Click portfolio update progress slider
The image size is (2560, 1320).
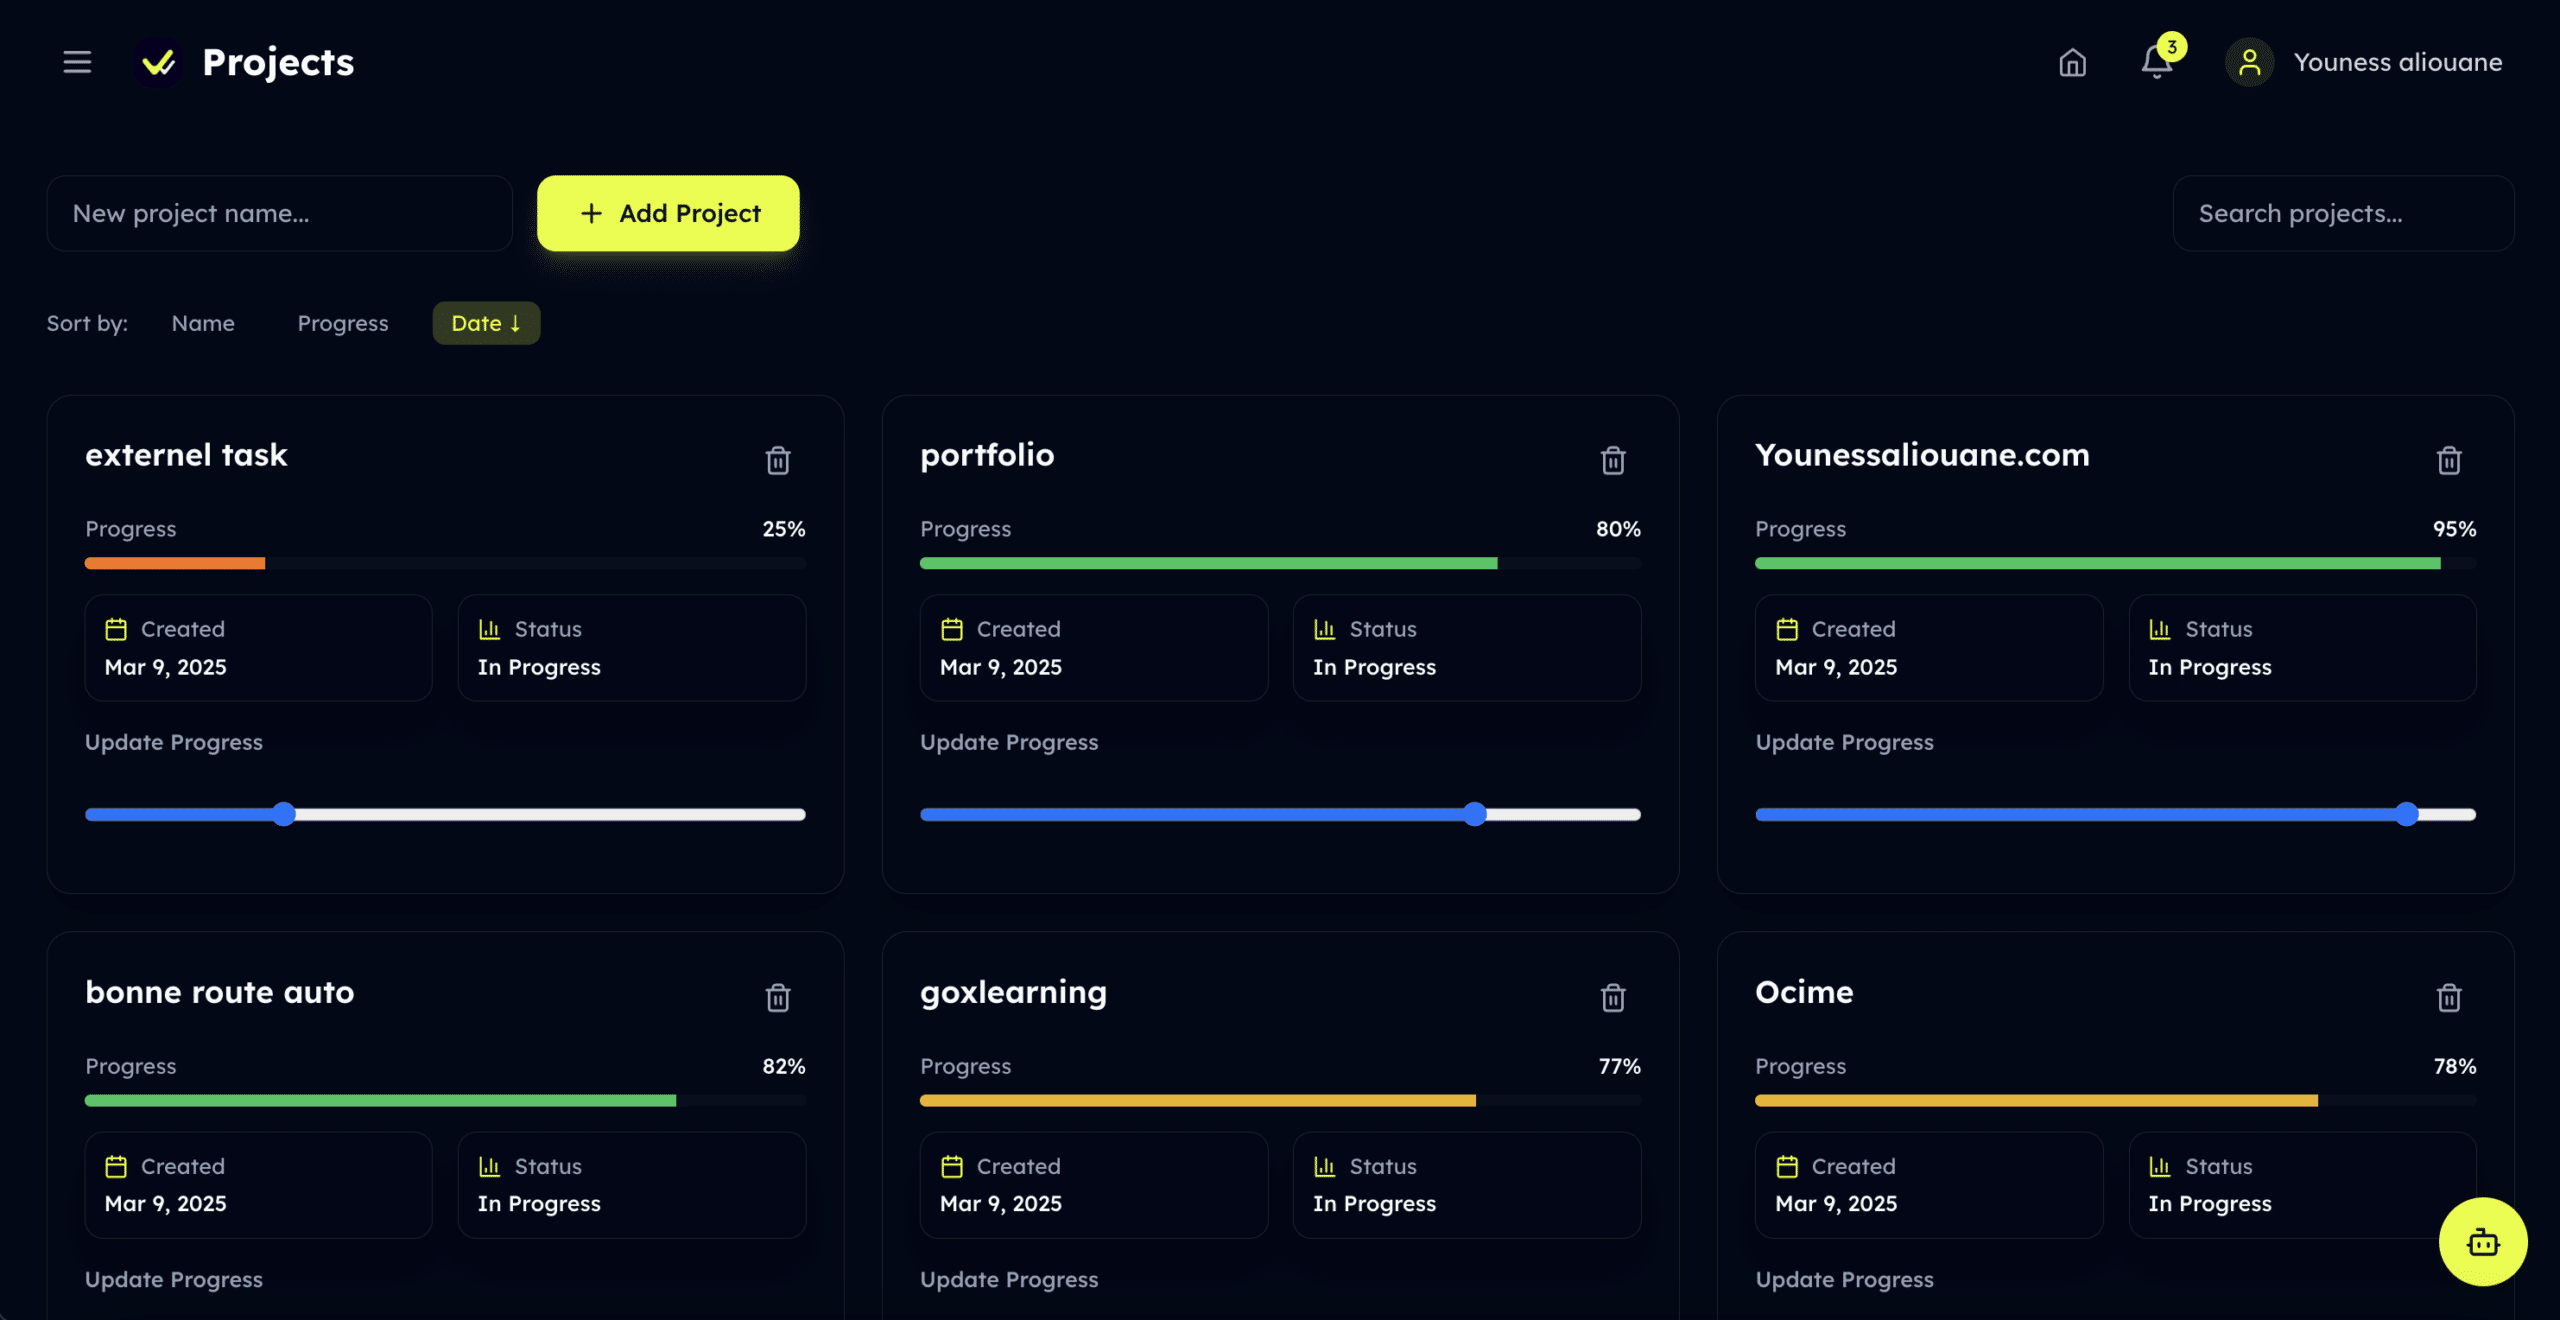point(1280,814)
